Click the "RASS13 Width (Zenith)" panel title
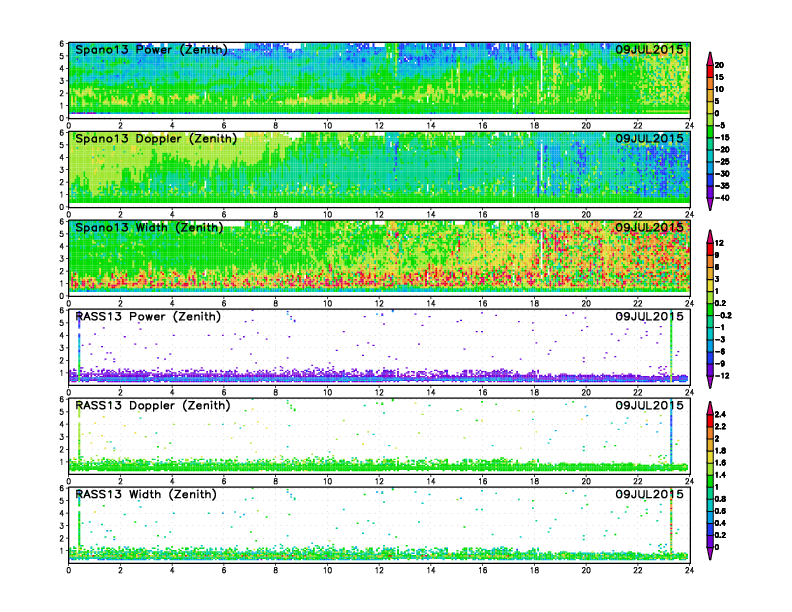 [x=146, y=494]
